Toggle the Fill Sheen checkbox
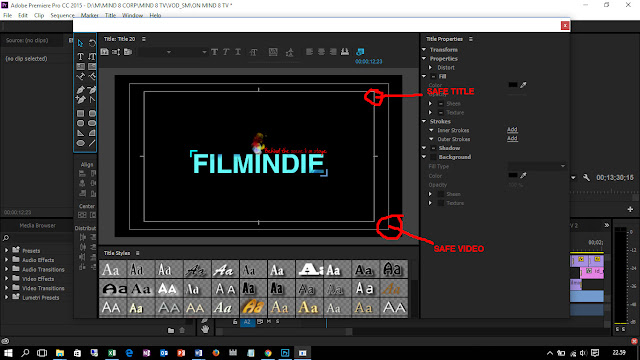The height and width of the screenshot is (360, 640). (441, 104)
